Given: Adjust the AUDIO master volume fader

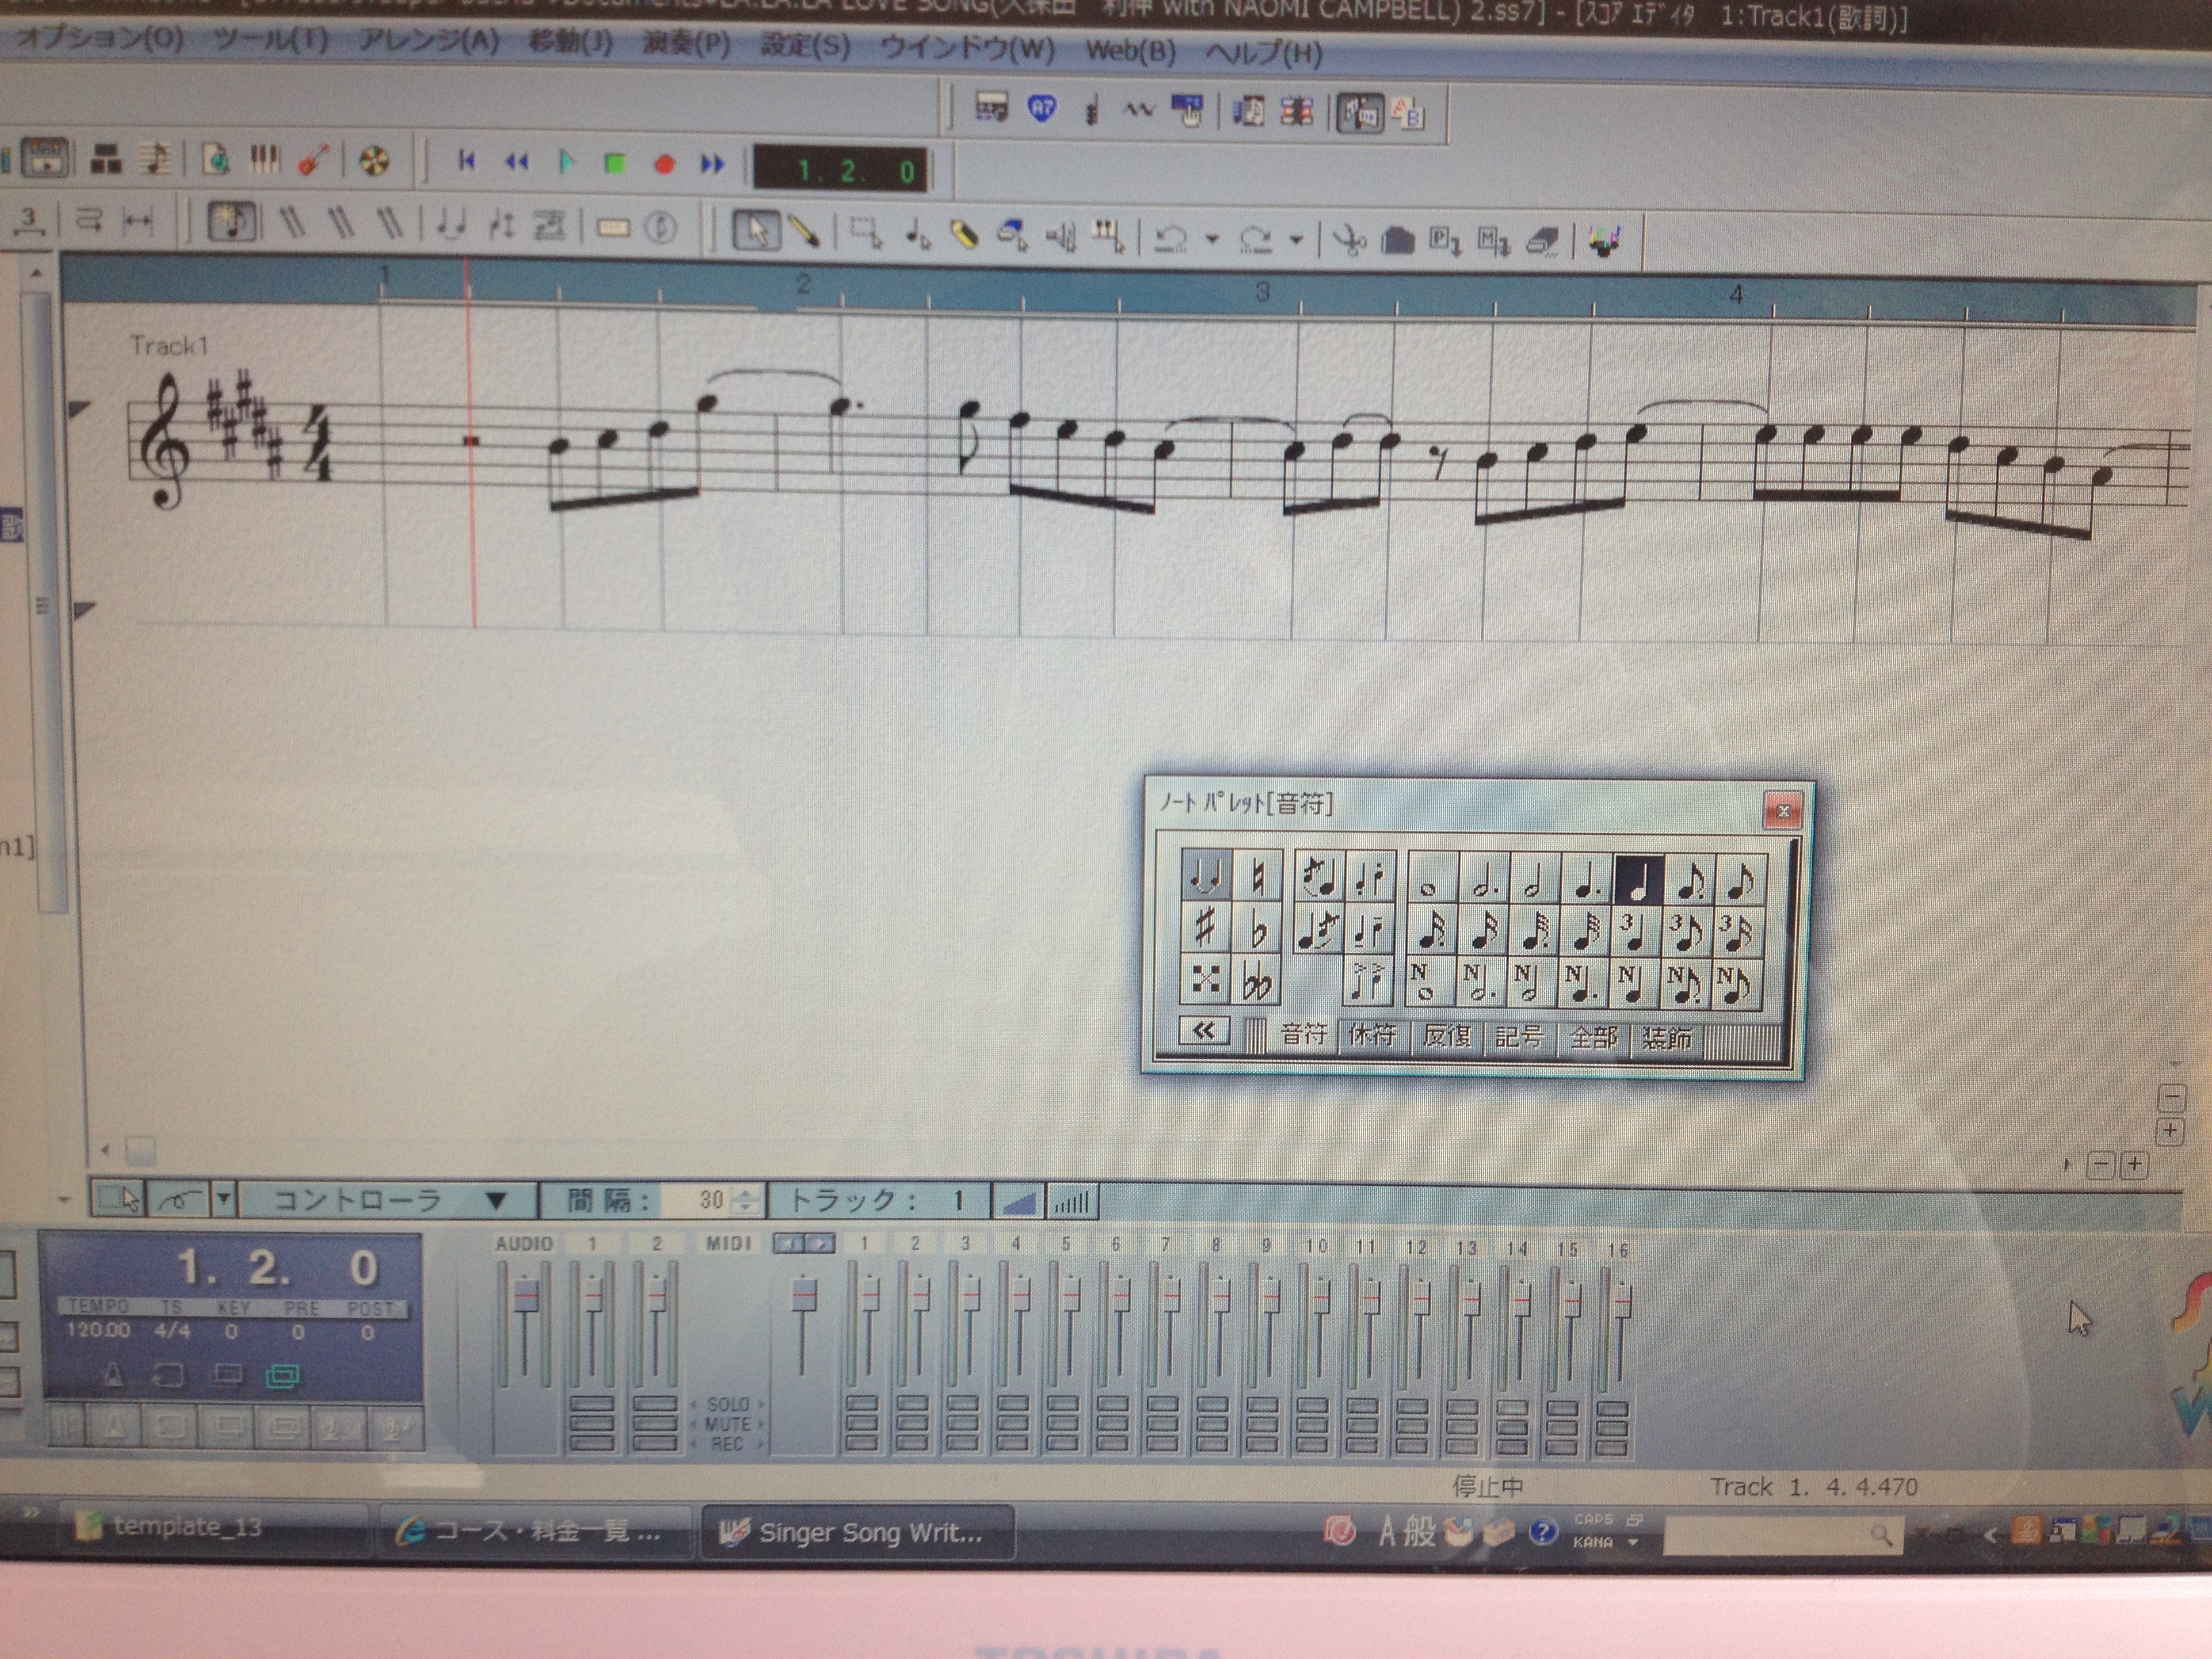Looking at the screenshot, I should 525,1296.
